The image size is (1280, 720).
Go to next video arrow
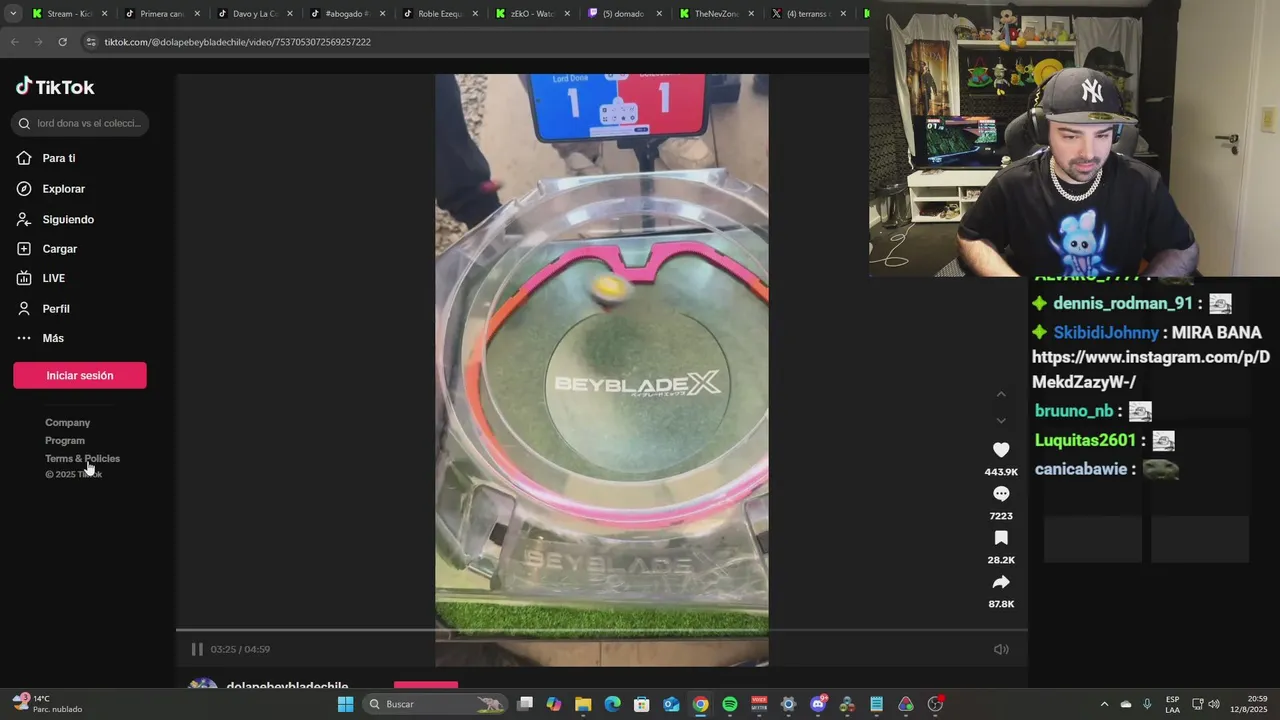point(1001,420)
